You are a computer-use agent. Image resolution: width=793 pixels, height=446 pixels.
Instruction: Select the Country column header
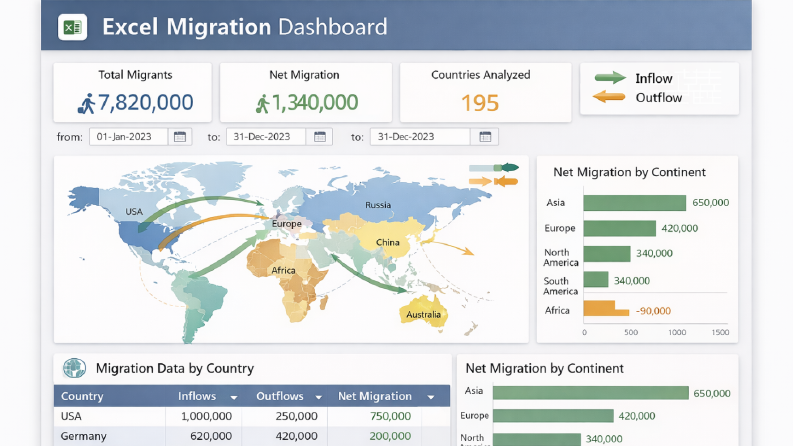coord(110,396)
